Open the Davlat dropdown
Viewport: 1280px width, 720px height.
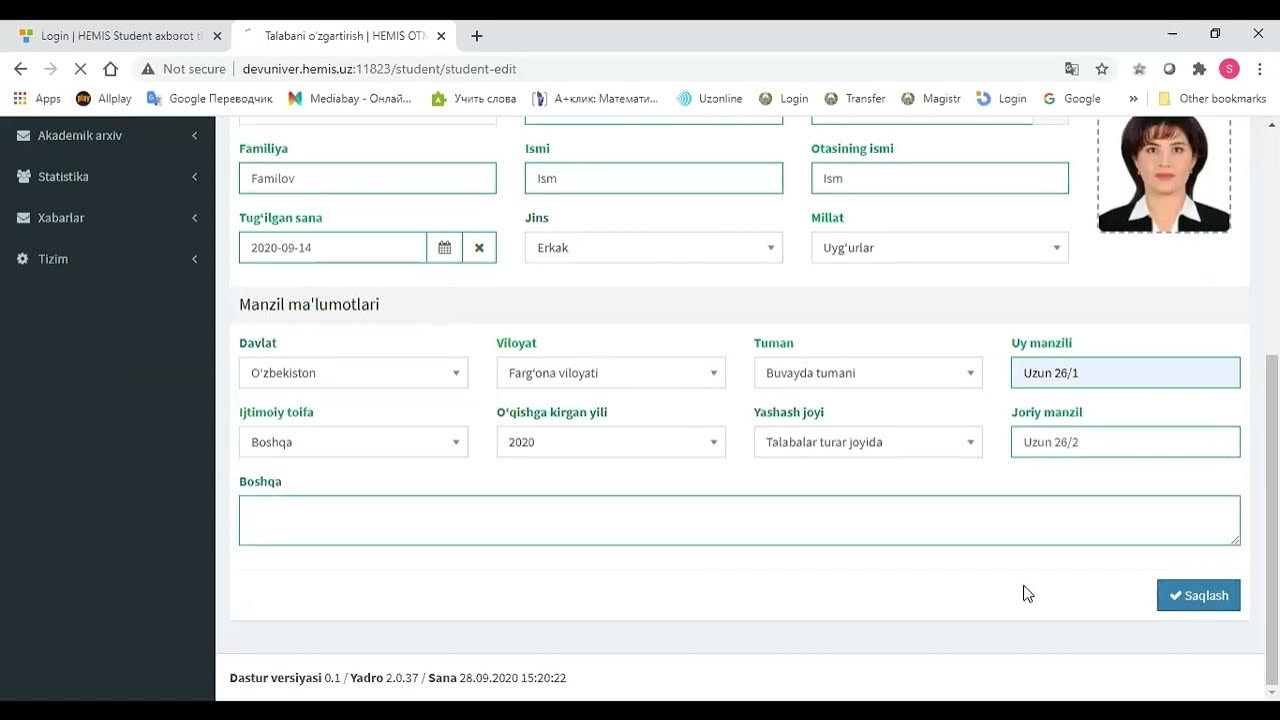pyautogui.click(x=353, y=373)
